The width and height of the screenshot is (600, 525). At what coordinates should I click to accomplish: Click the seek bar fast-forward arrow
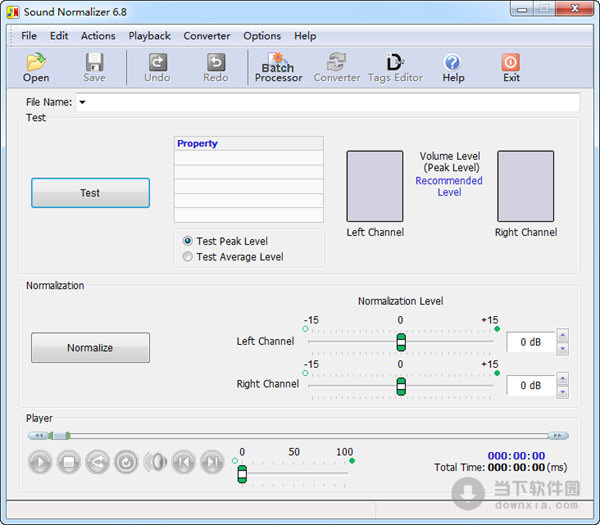pyautogui.click(x=558, y=435)
